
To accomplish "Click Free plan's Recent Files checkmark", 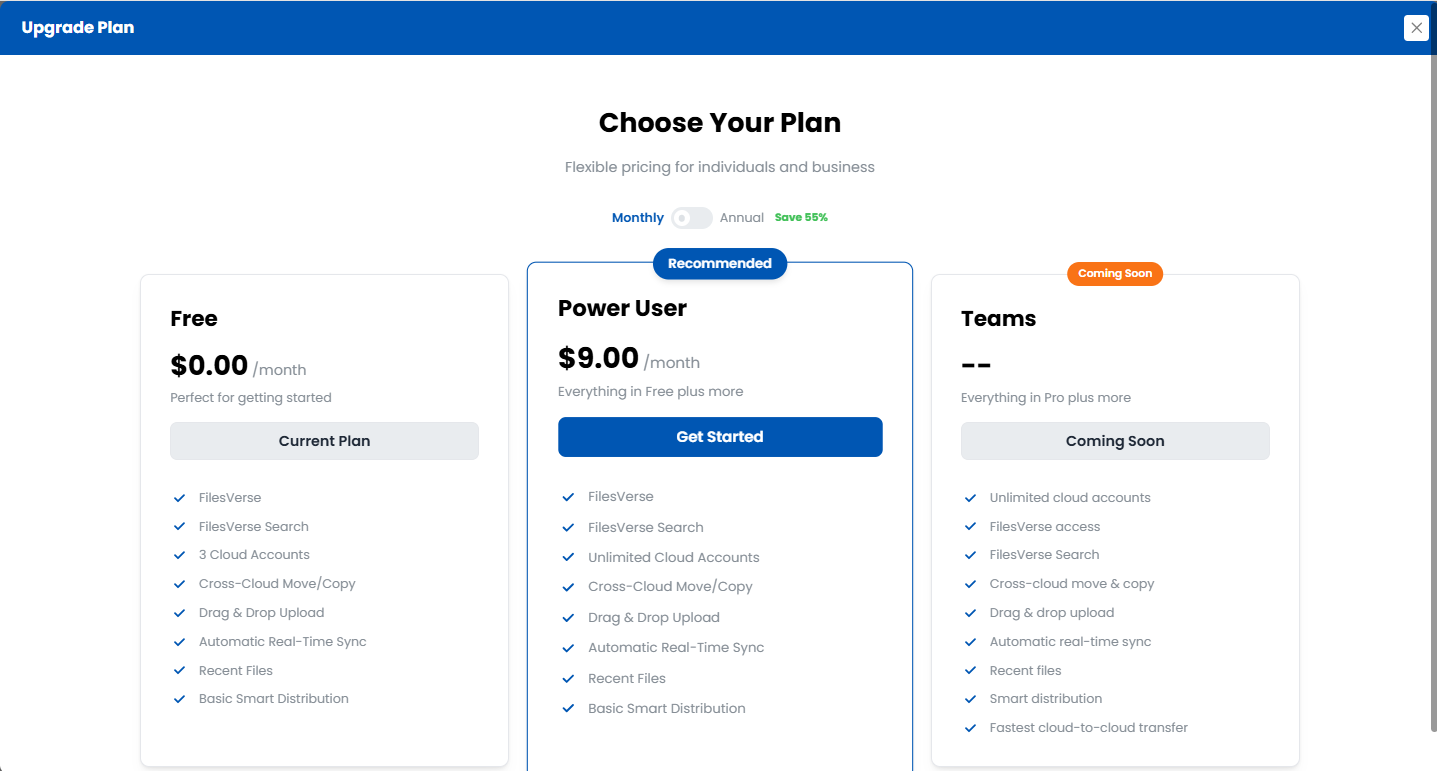I will [180, 671].
